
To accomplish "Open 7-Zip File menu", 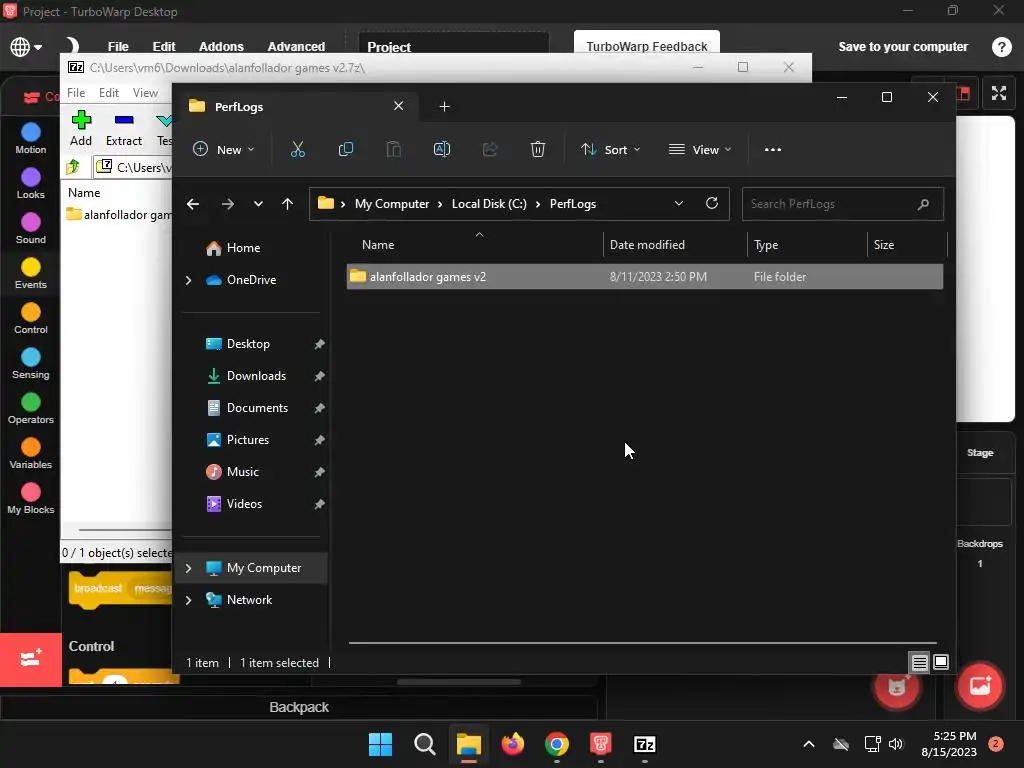I will [76, 93].
